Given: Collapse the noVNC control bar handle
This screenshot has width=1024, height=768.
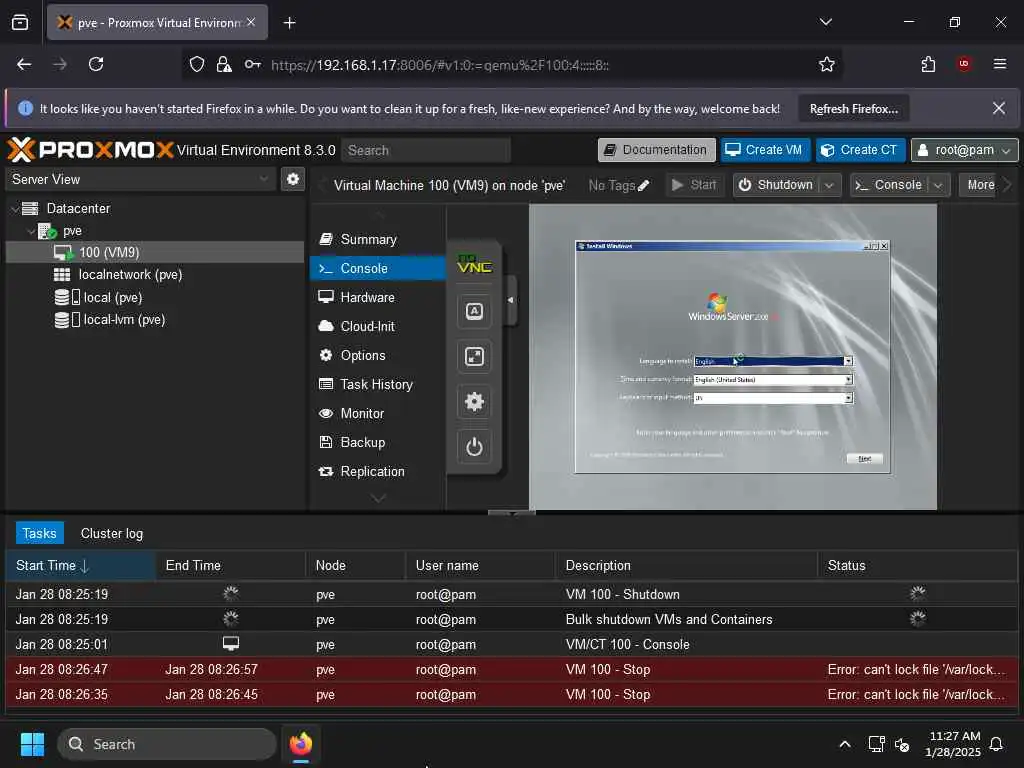Looking at the screenshot, I should pos(511,300).
